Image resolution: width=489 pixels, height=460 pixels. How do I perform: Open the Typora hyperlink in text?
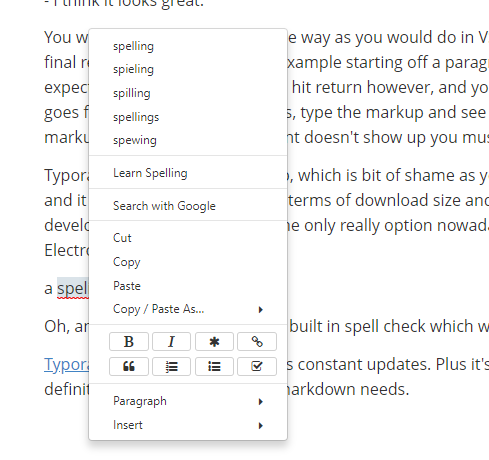(66, 364)
